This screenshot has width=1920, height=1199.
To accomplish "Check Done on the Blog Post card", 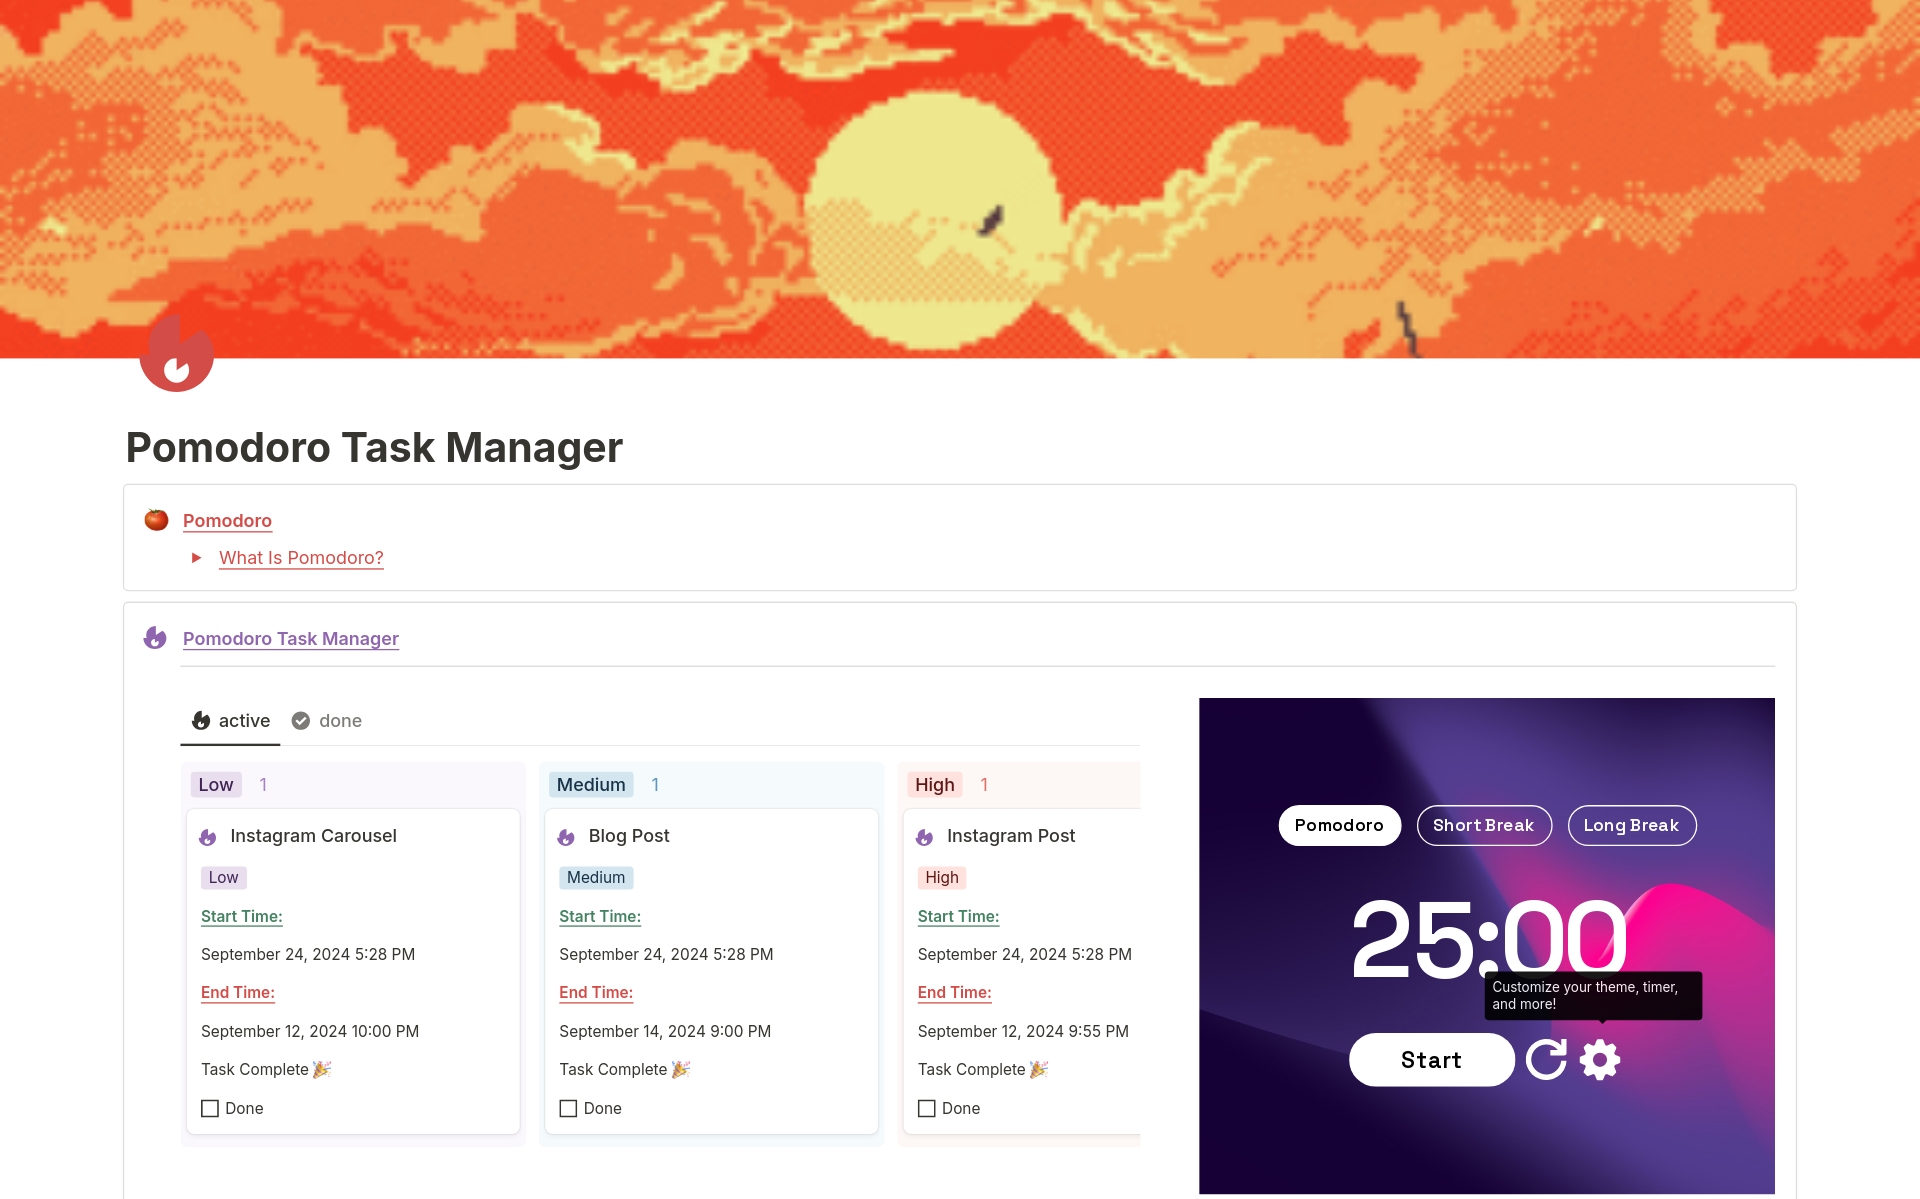I will (x=568, y=1108).
